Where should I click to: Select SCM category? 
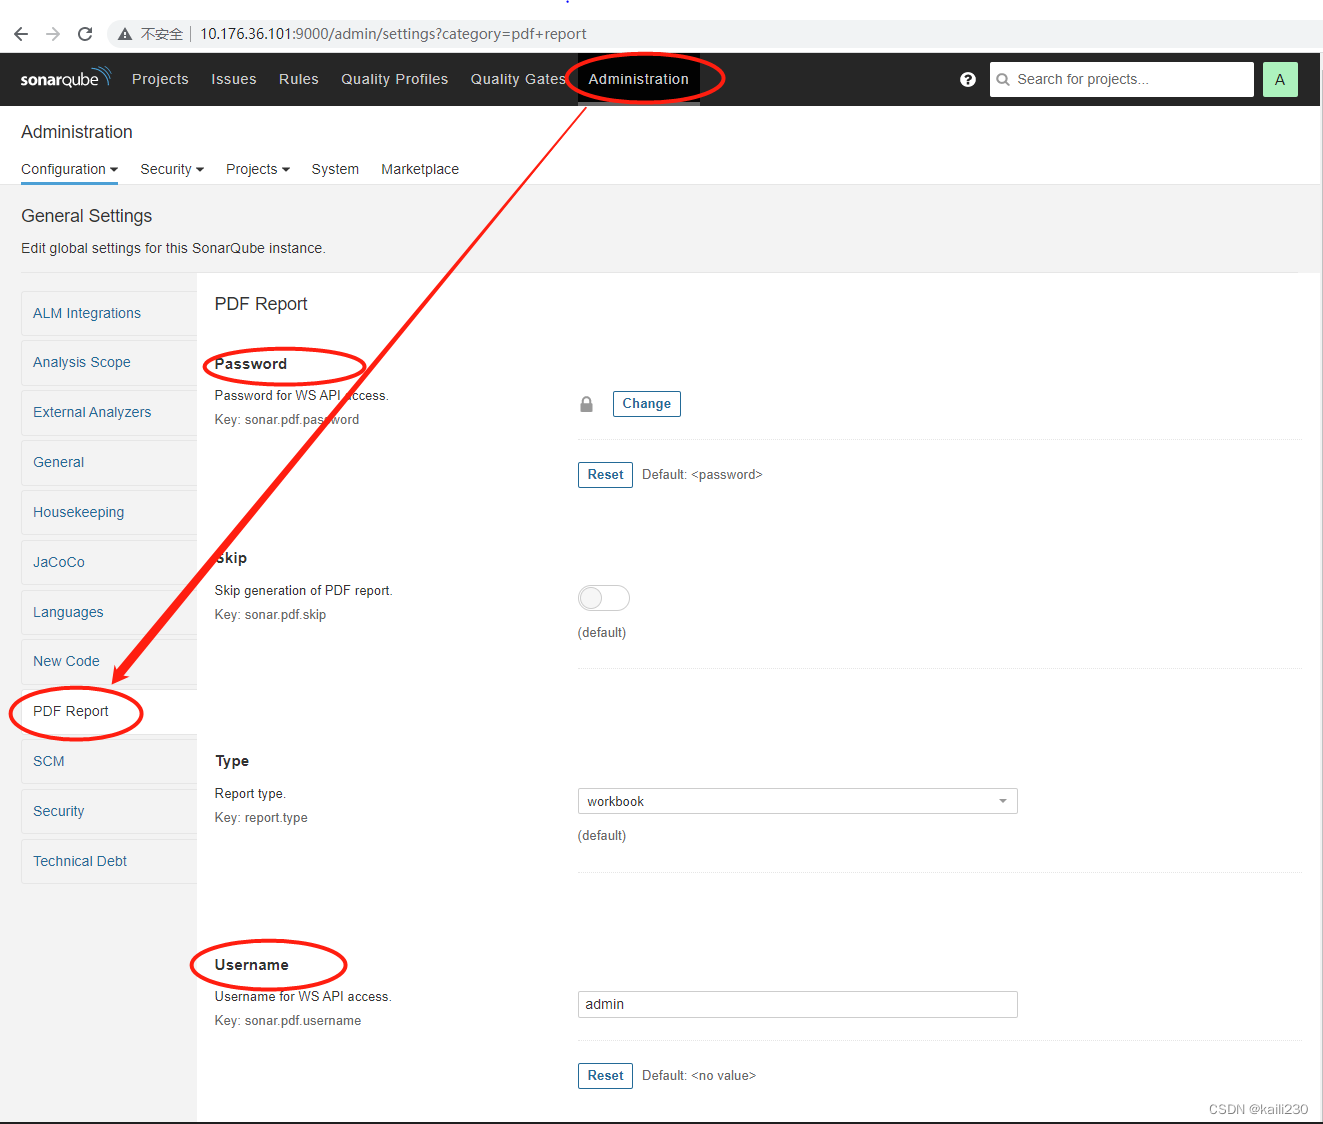click(x=109, y=761)
